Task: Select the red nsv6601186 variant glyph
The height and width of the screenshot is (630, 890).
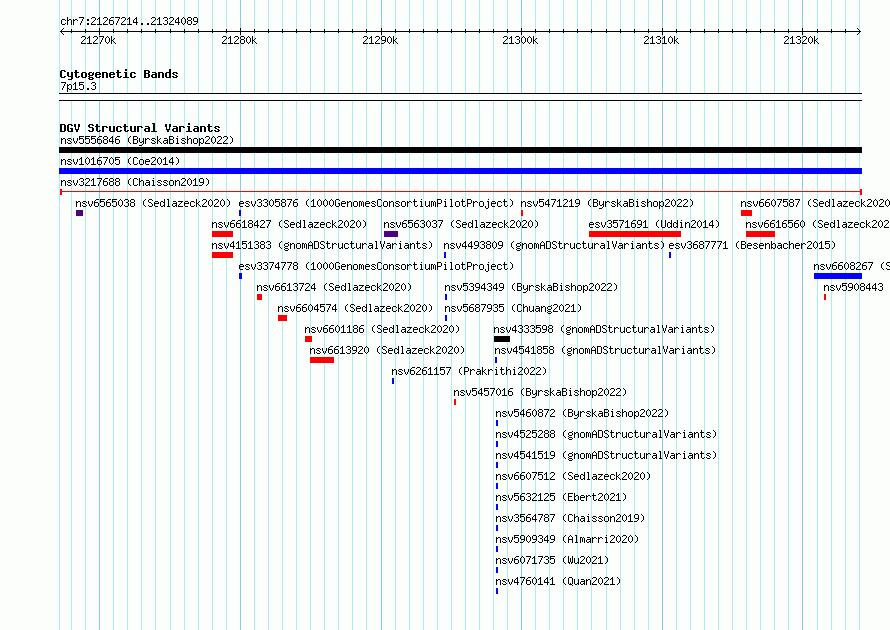Action: (x=308, y=339)
